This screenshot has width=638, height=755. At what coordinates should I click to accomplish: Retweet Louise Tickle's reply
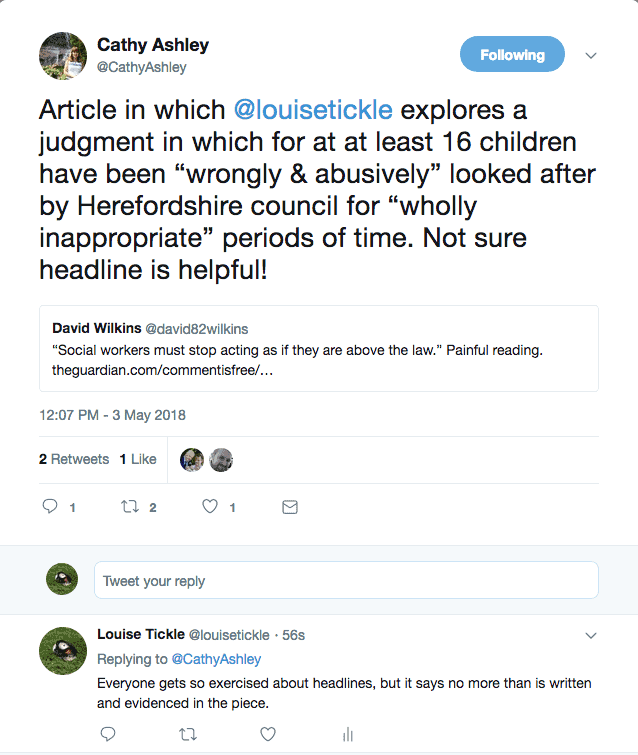(x=187, y=735)
